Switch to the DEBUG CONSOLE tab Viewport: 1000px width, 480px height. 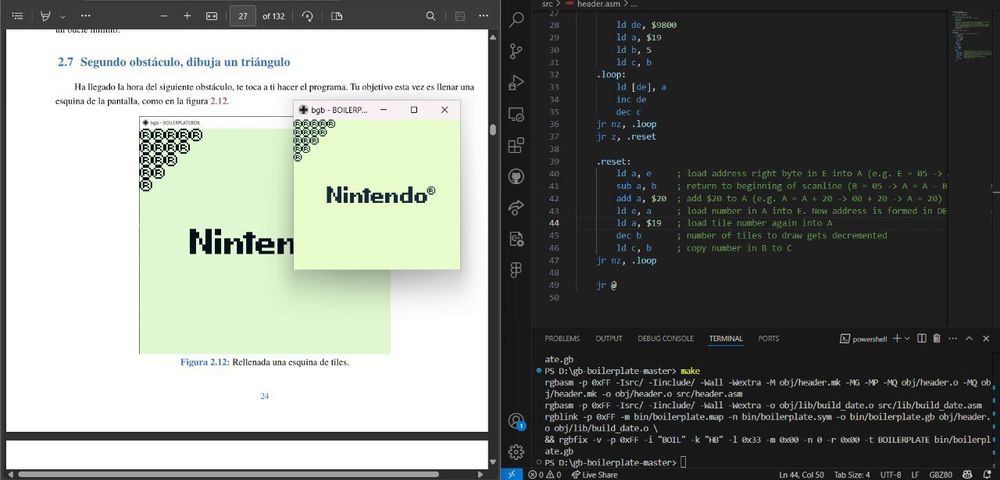pyautogui.click(x=665, y=338)
